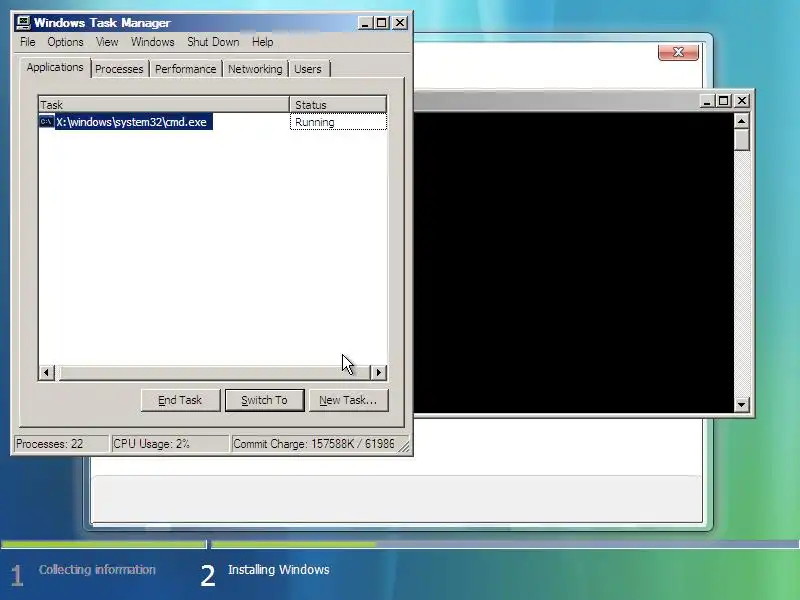This screenshot has width=800, height=600.
Task: Click the New Task... button
Action: (x=348, y=400)
